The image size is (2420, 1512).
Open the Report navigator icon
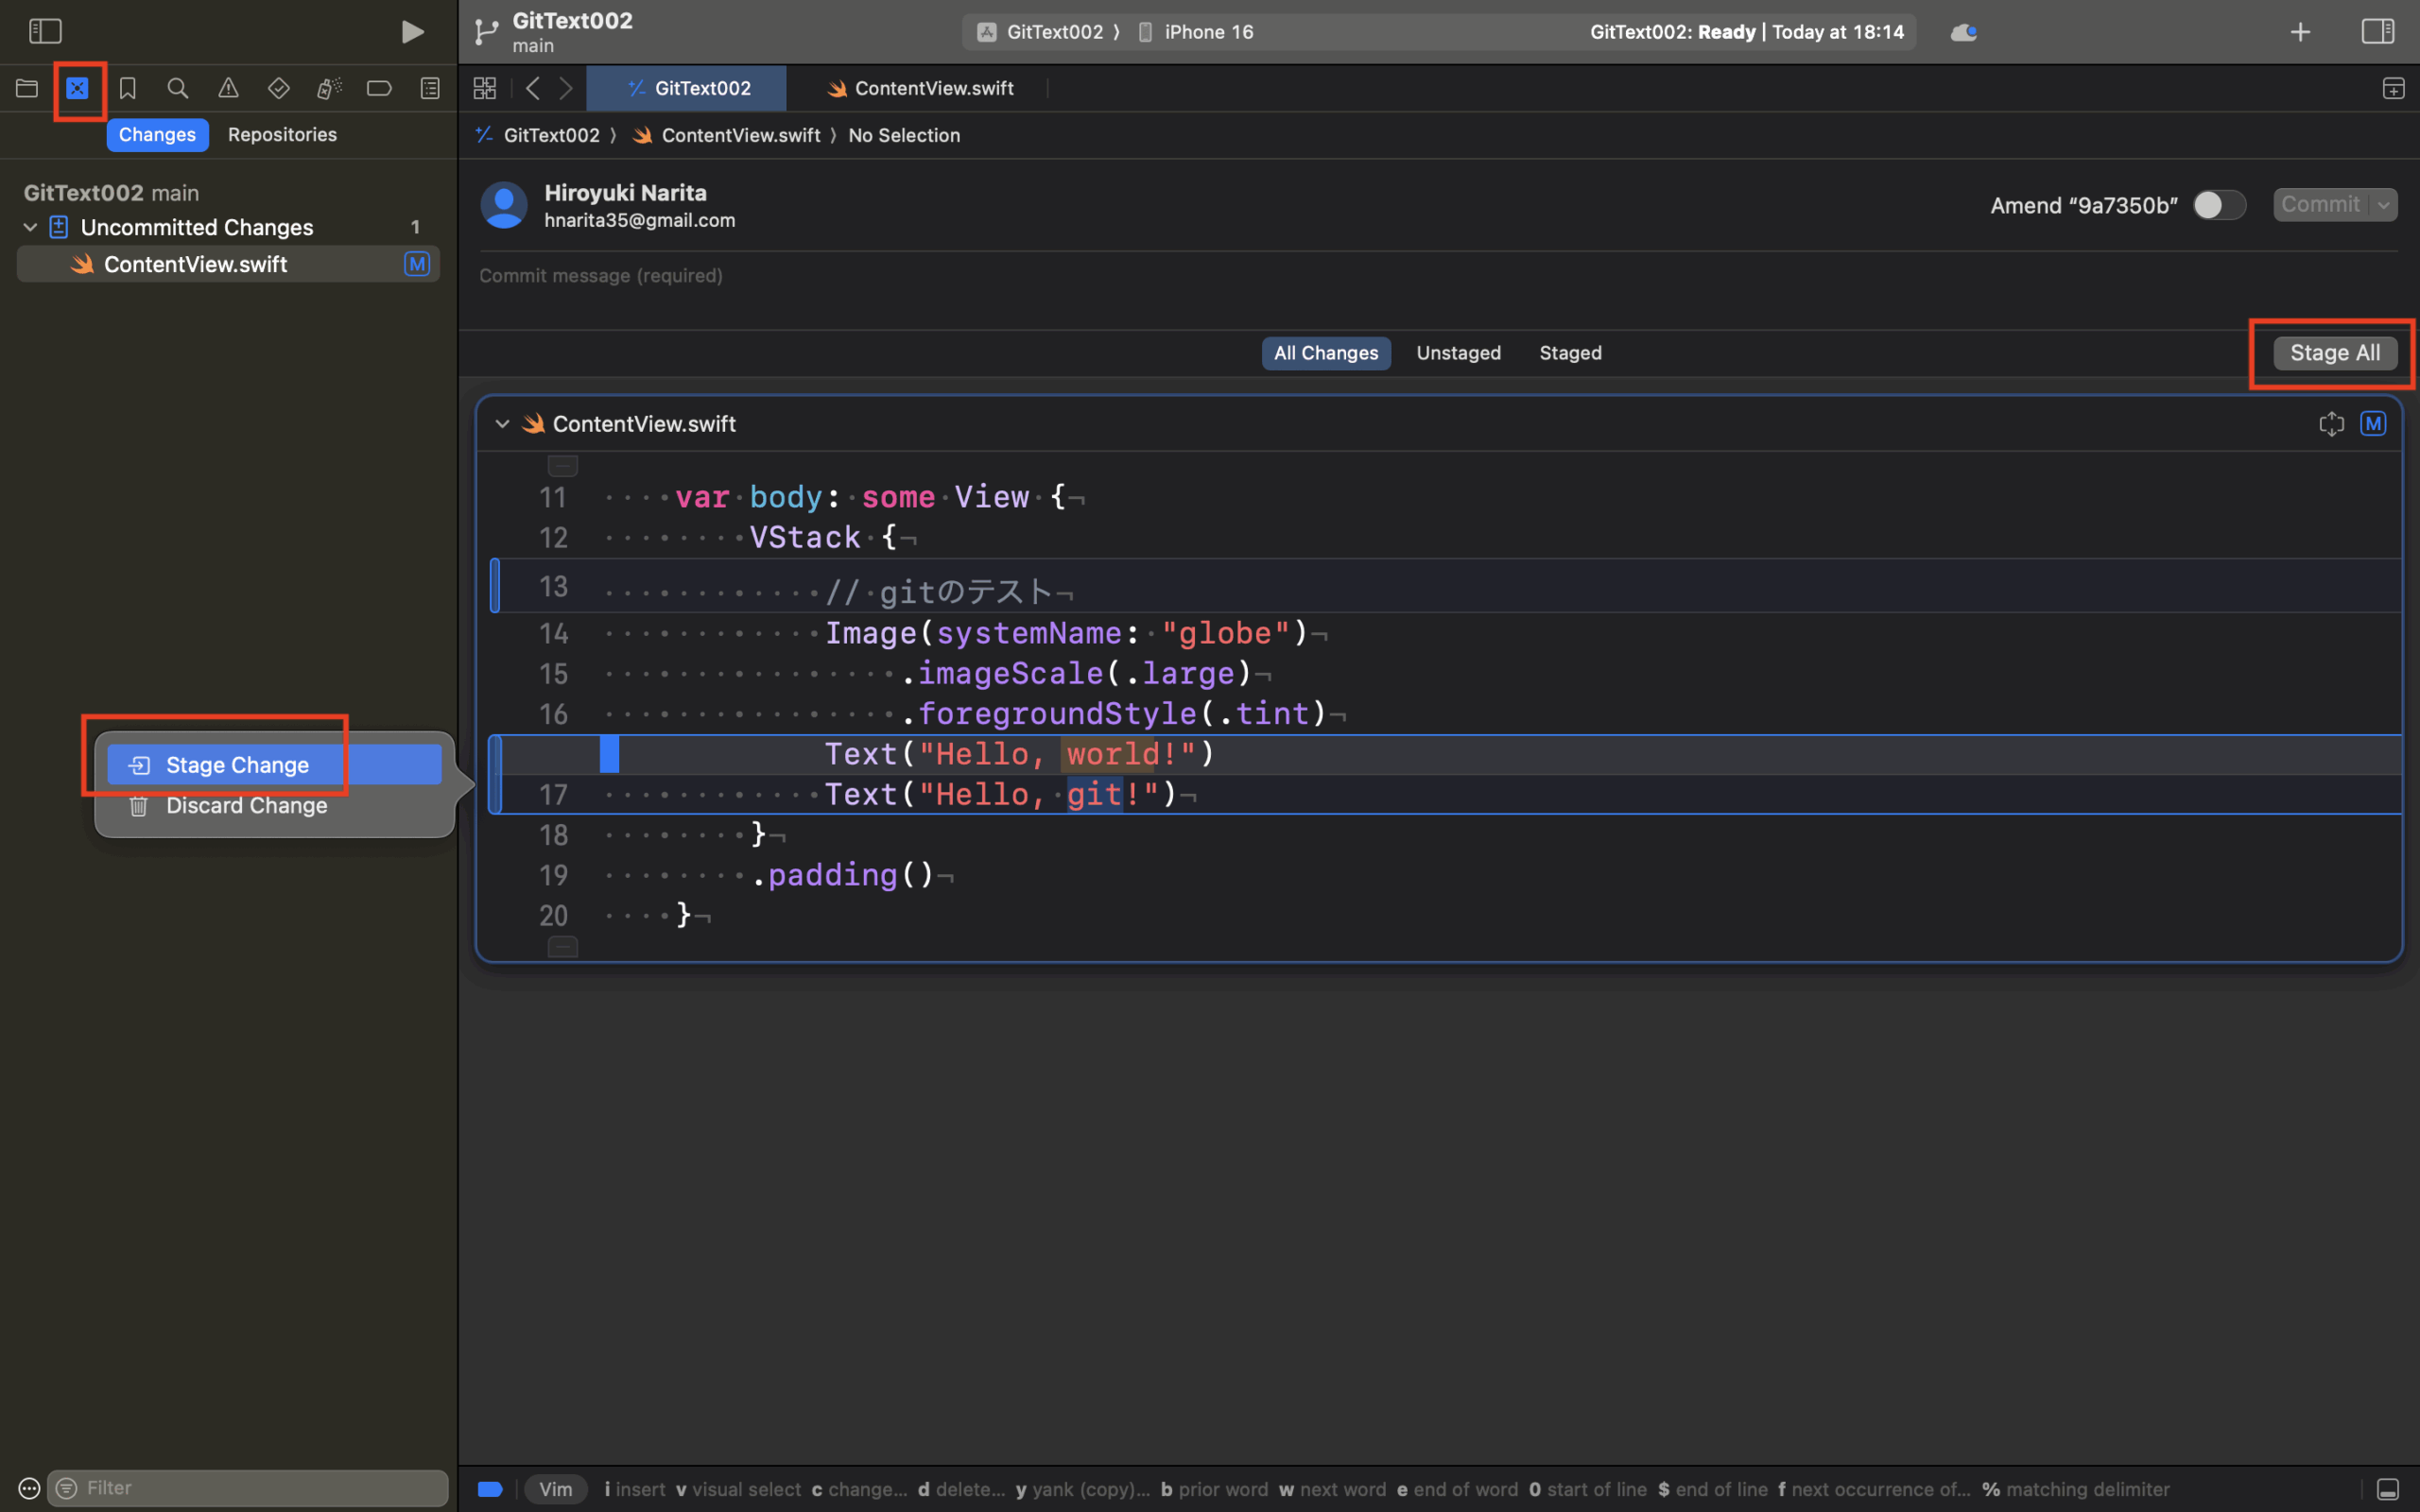tap(430, 88)
